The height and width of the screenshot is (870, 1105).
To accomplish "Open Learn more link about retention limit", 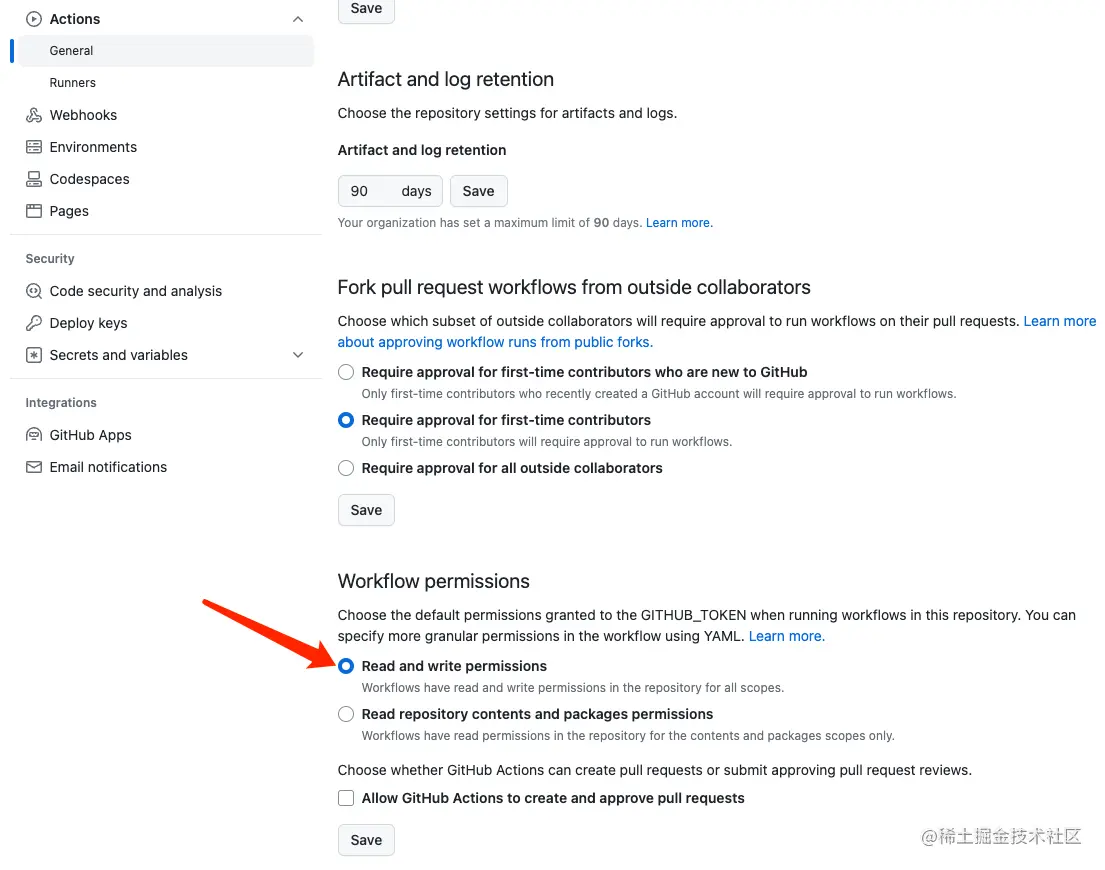I will coord(679,223).
